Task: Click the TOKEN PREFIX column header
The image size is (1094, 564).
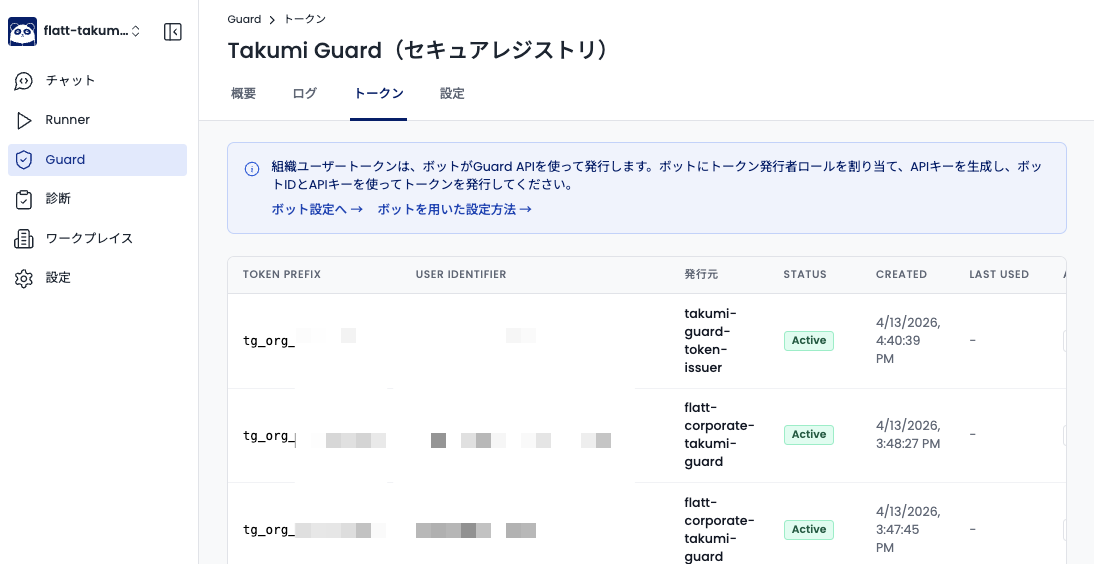Action: pos(282,275)
